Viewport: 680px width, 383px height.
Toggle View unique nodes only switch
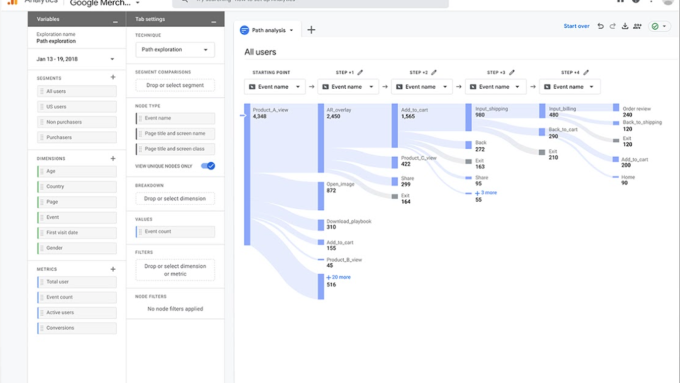click(x=208, y=166)
